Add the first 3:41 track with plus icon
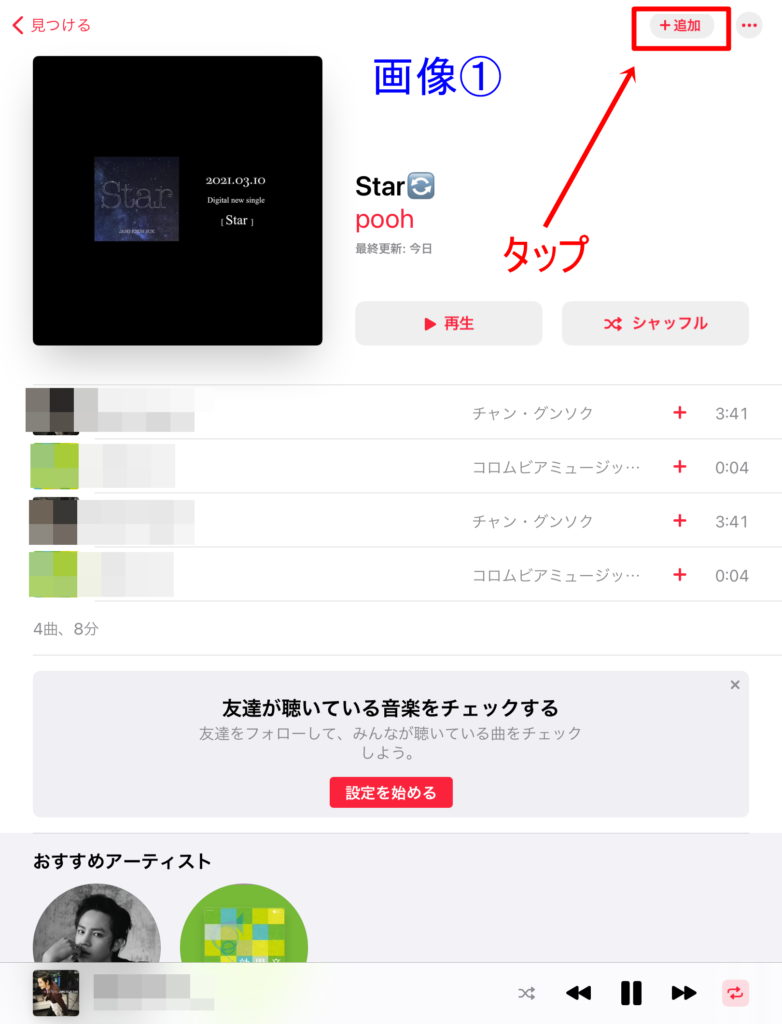Image resolution: width=782 pixels, height=1024 pixels. click(x=679, y=413)
